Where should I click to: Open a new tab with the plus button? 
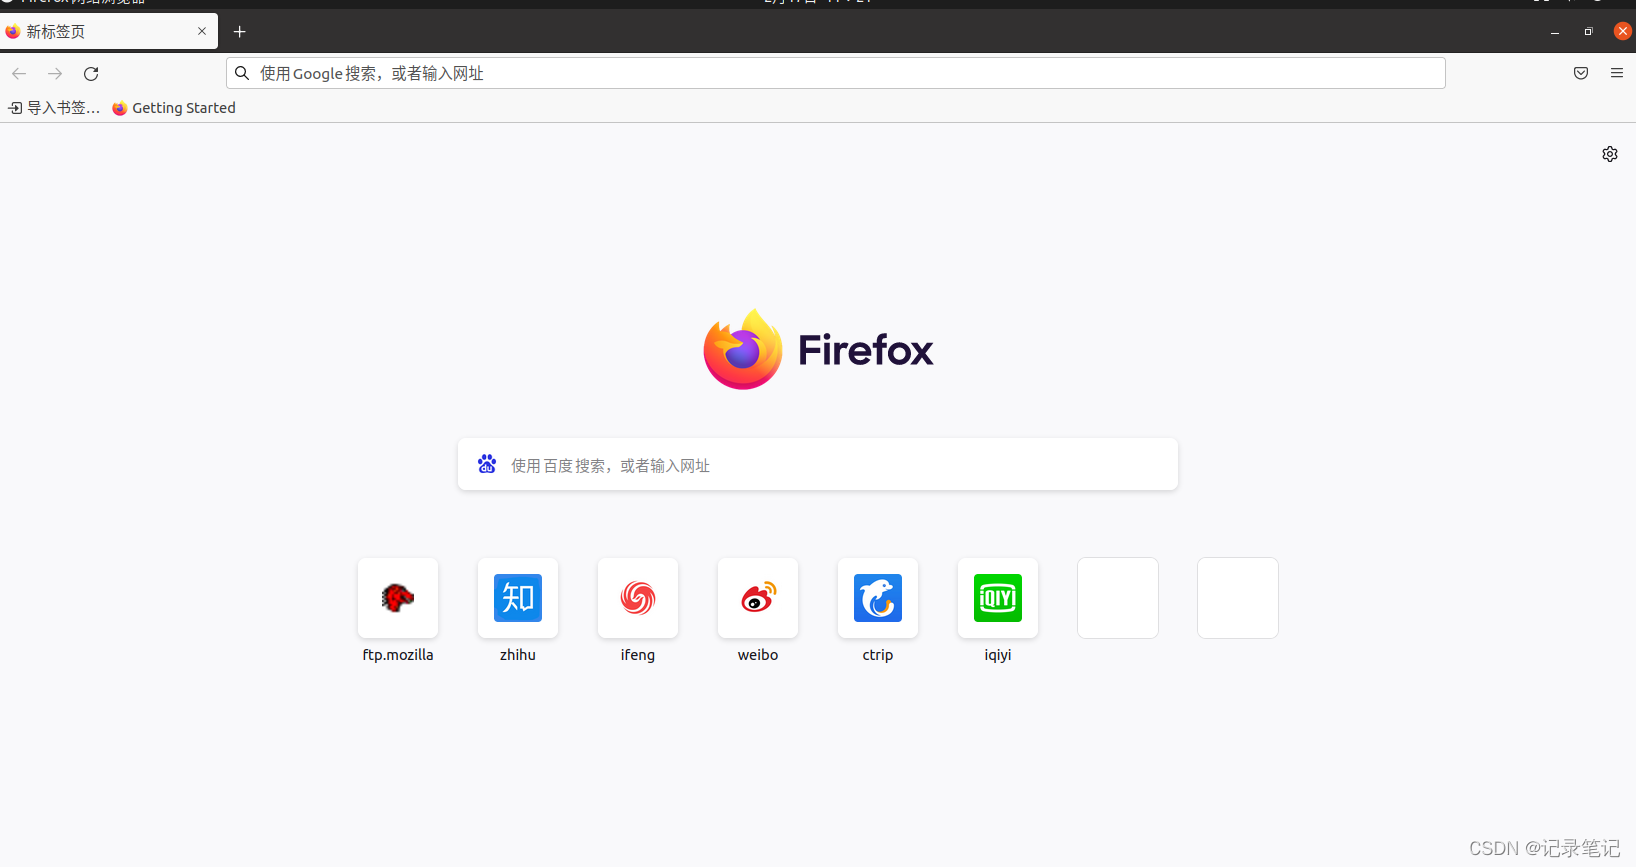[240, 32]
